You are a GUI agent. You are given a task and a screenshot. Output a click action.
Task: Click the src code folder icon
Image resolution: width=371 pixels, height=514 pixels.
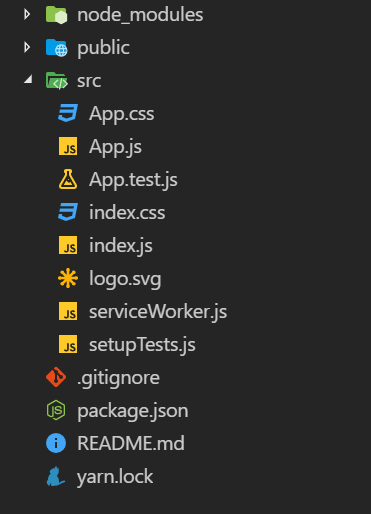56,81
